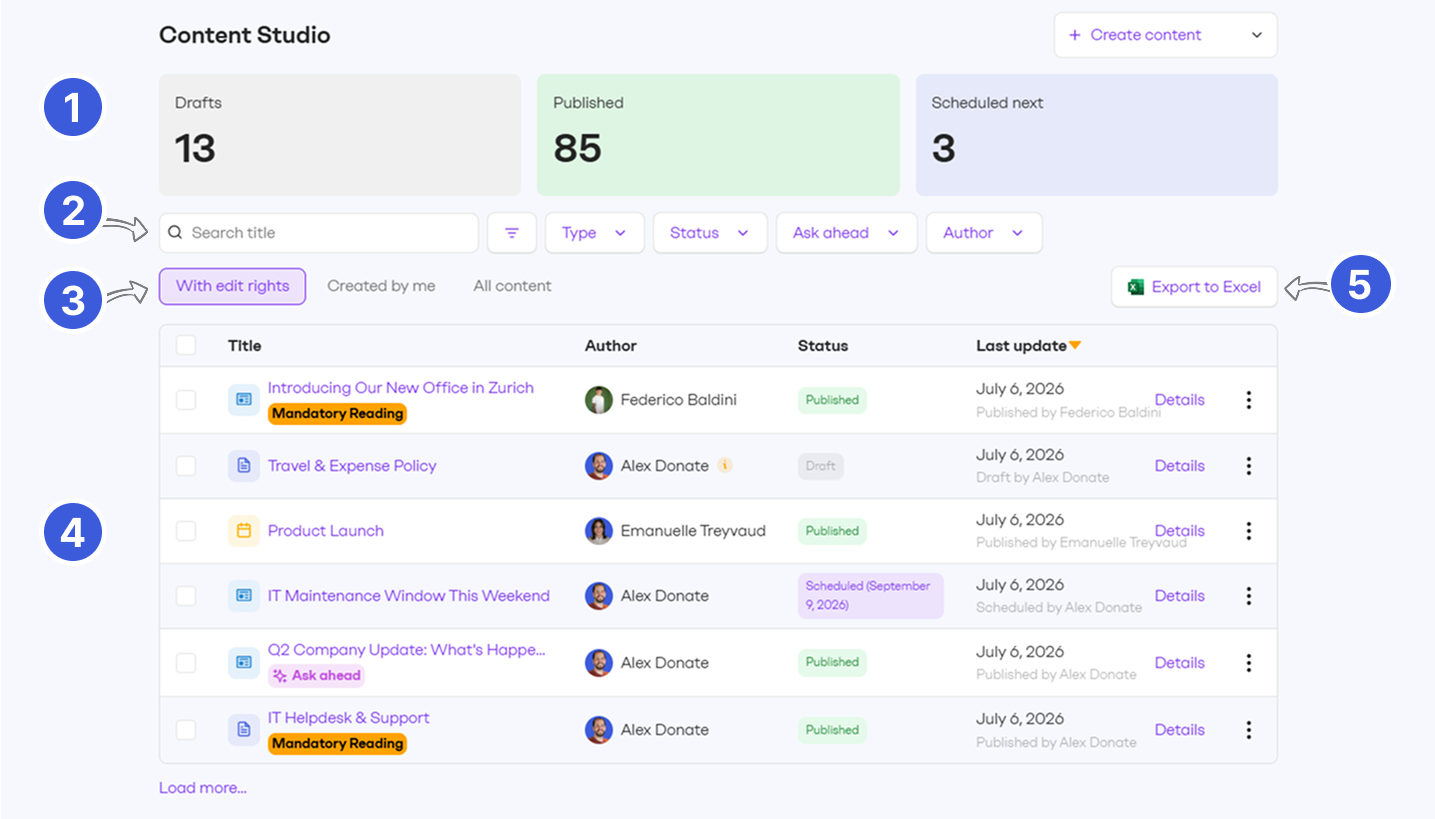The height and width of the screenshot is (819, 1435).
Task: Open the Travel & Expense Policy title link
Action: pyautogui.click(x=352, y=466)
